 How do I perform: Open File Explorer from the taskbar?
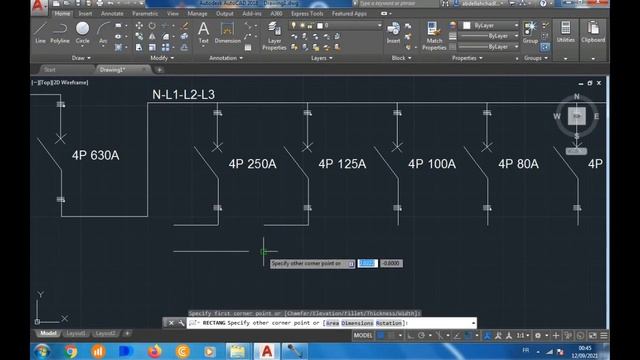click(237, 351)
